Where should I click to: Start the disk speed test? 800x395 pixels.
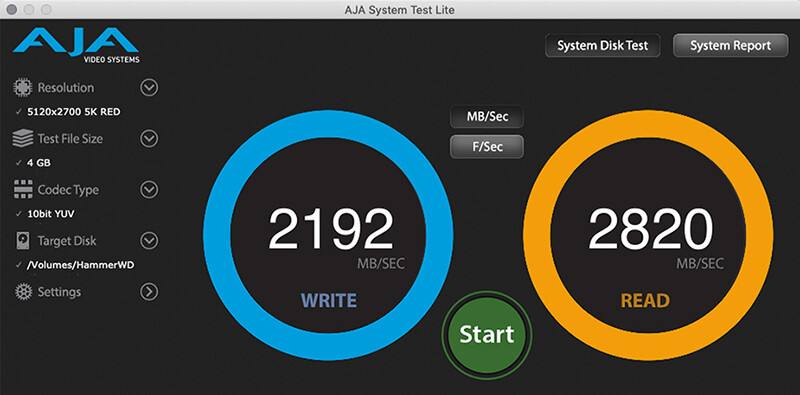487,335
